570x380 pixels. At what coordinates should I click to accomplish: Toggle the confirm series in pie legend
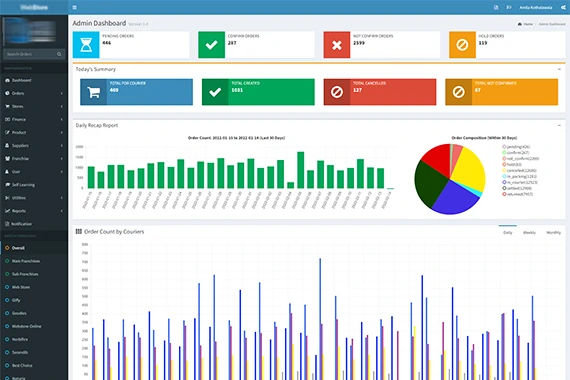tap(516, 153)
